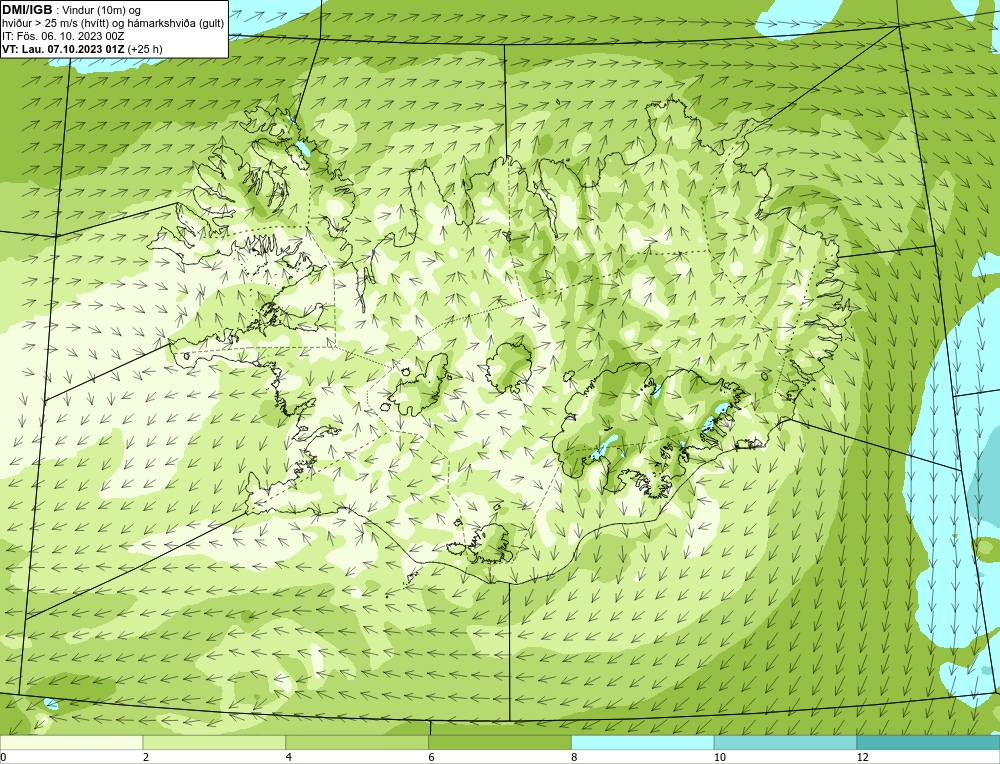This screenshot has width=1000, height=764.
Task: Click the scale label '2'
Action: coord(146,757)
